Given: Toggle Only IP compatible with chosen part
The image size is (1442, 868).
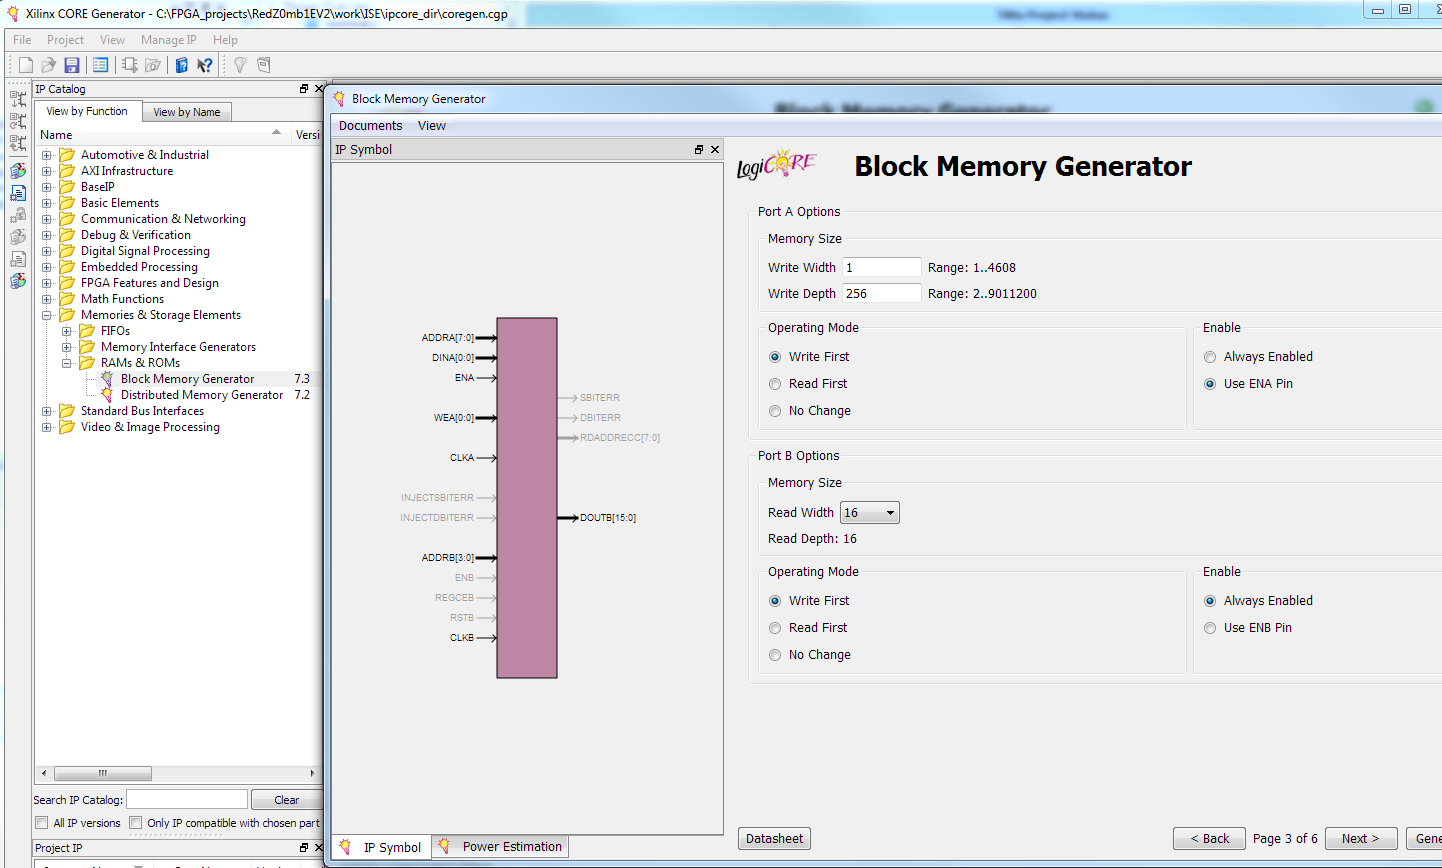Looking at the screenshot, I should pos(135,823).
